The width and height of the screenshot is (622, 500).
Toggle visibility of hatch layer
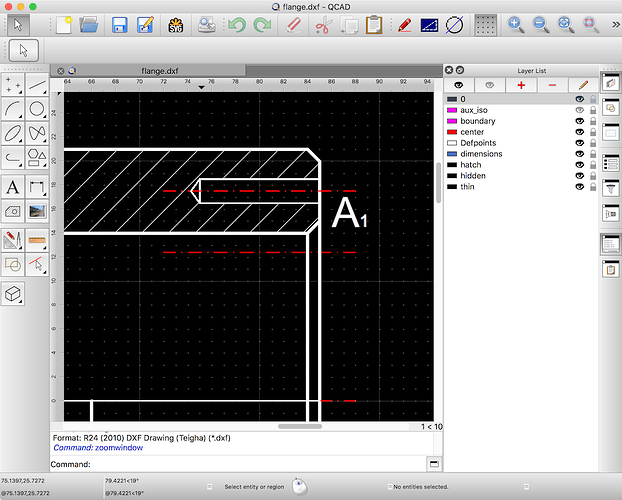(x=580, y=165)
